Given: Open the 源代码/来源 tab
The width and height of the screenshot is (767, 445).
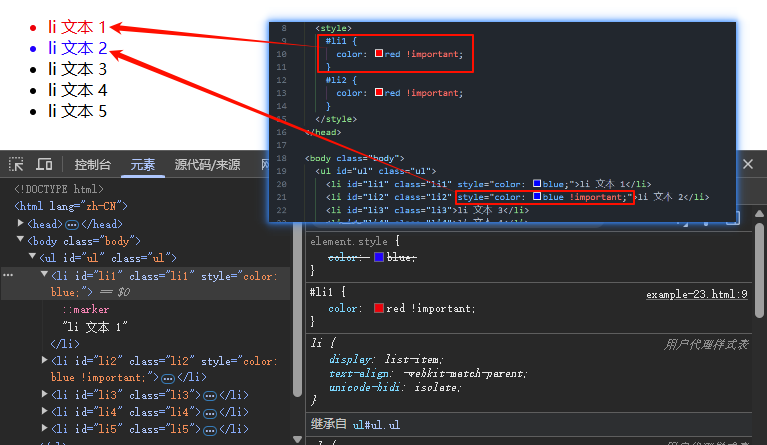Looking at the screenshot, I should click(x=207, y=165).
